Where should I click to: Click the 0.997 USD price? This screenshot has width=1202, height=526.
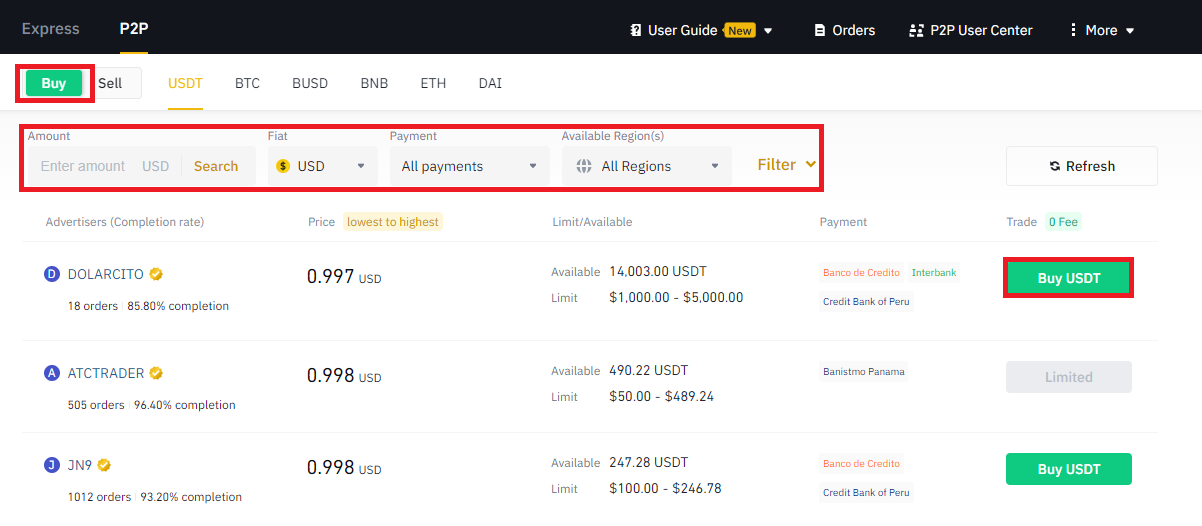(x=344, y=277)
